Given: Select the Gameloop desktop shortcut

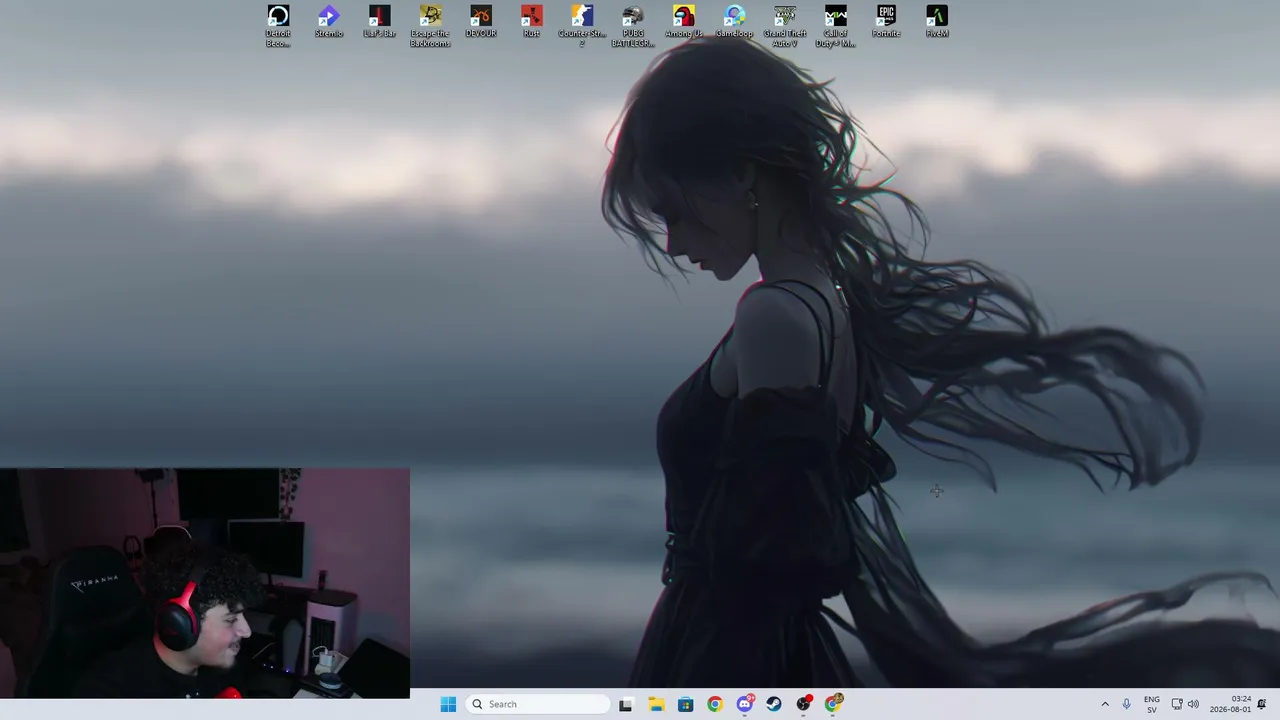Looking at the screenshot, I should pos(734,22).
